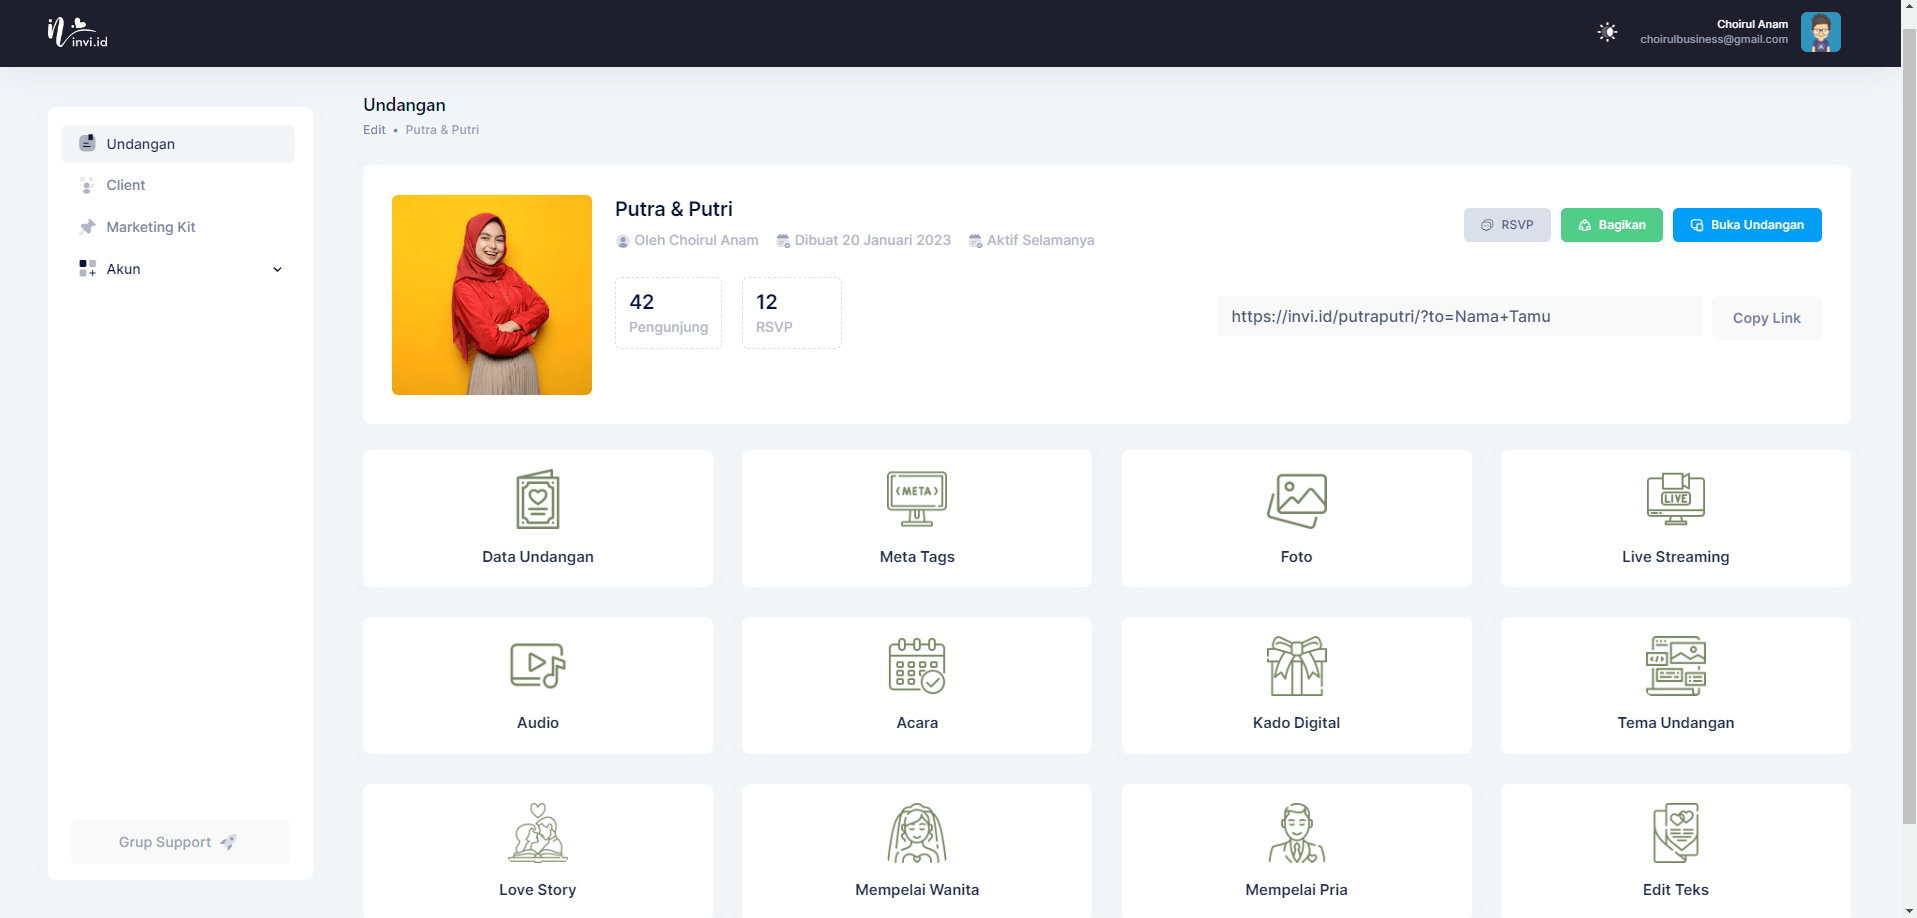
Task: Open Undangan in the sidebar
Action: [x=178, y=144]
